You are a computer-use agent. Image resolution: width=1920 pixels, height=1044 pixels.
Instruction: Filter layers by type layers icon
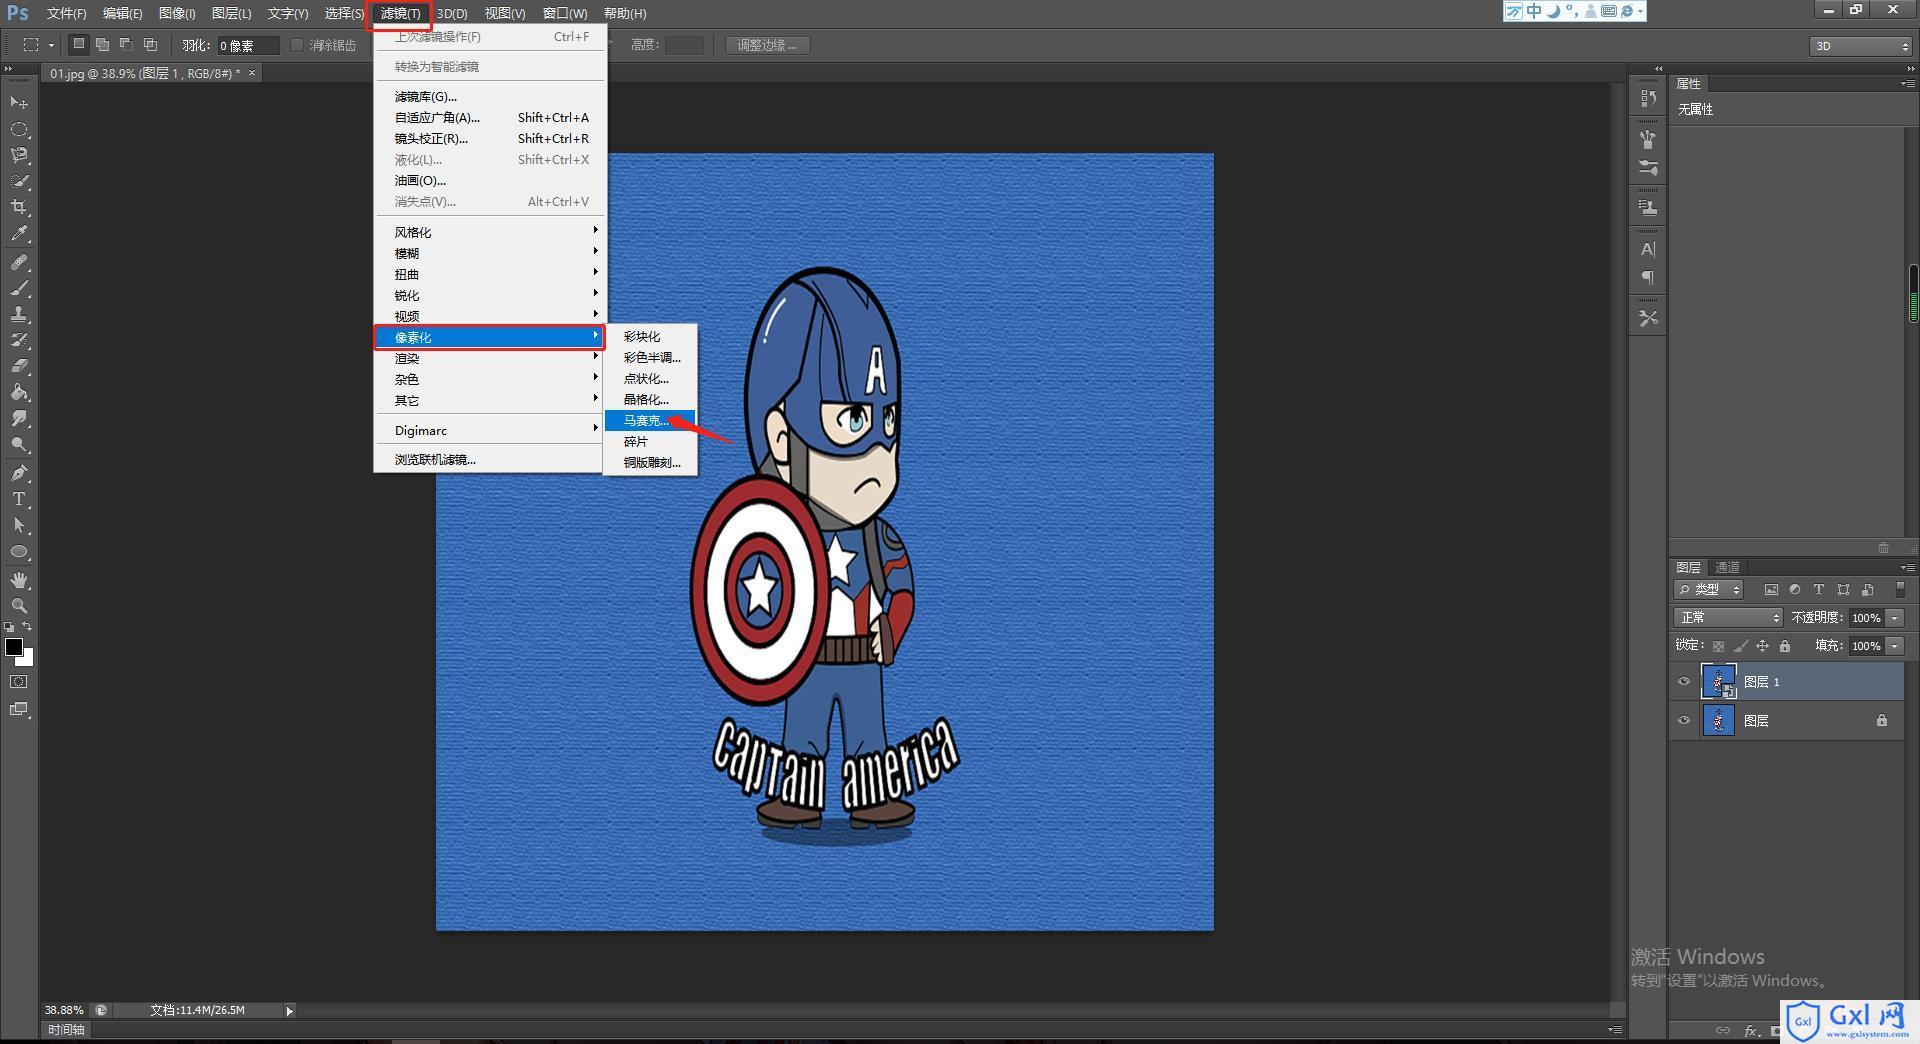click(1819, 590)
